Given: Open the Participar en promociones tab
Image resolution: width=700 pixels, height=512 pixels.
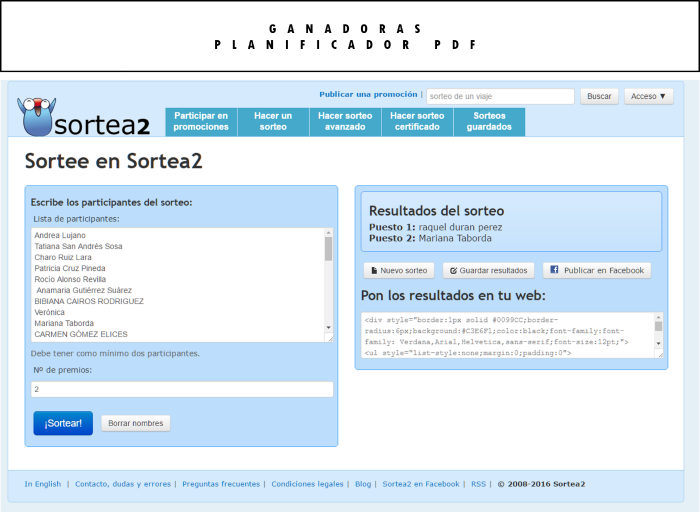Looking at the screenshot, I should (x=201, y=121).
